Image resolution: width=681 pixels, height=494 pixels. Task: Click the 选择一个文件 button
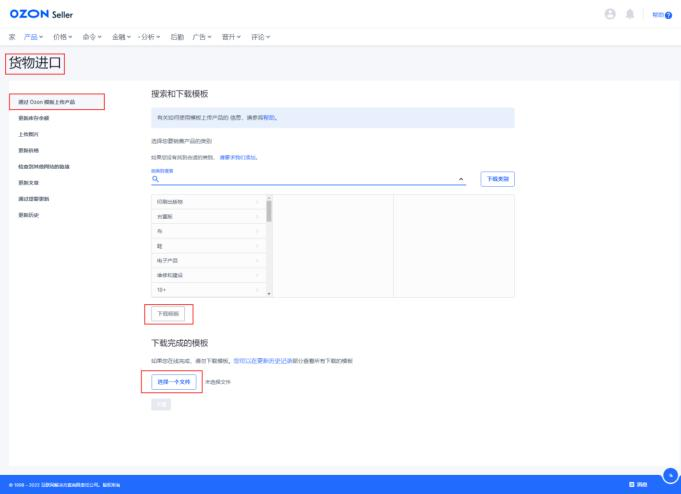click(x=174, y=382)
